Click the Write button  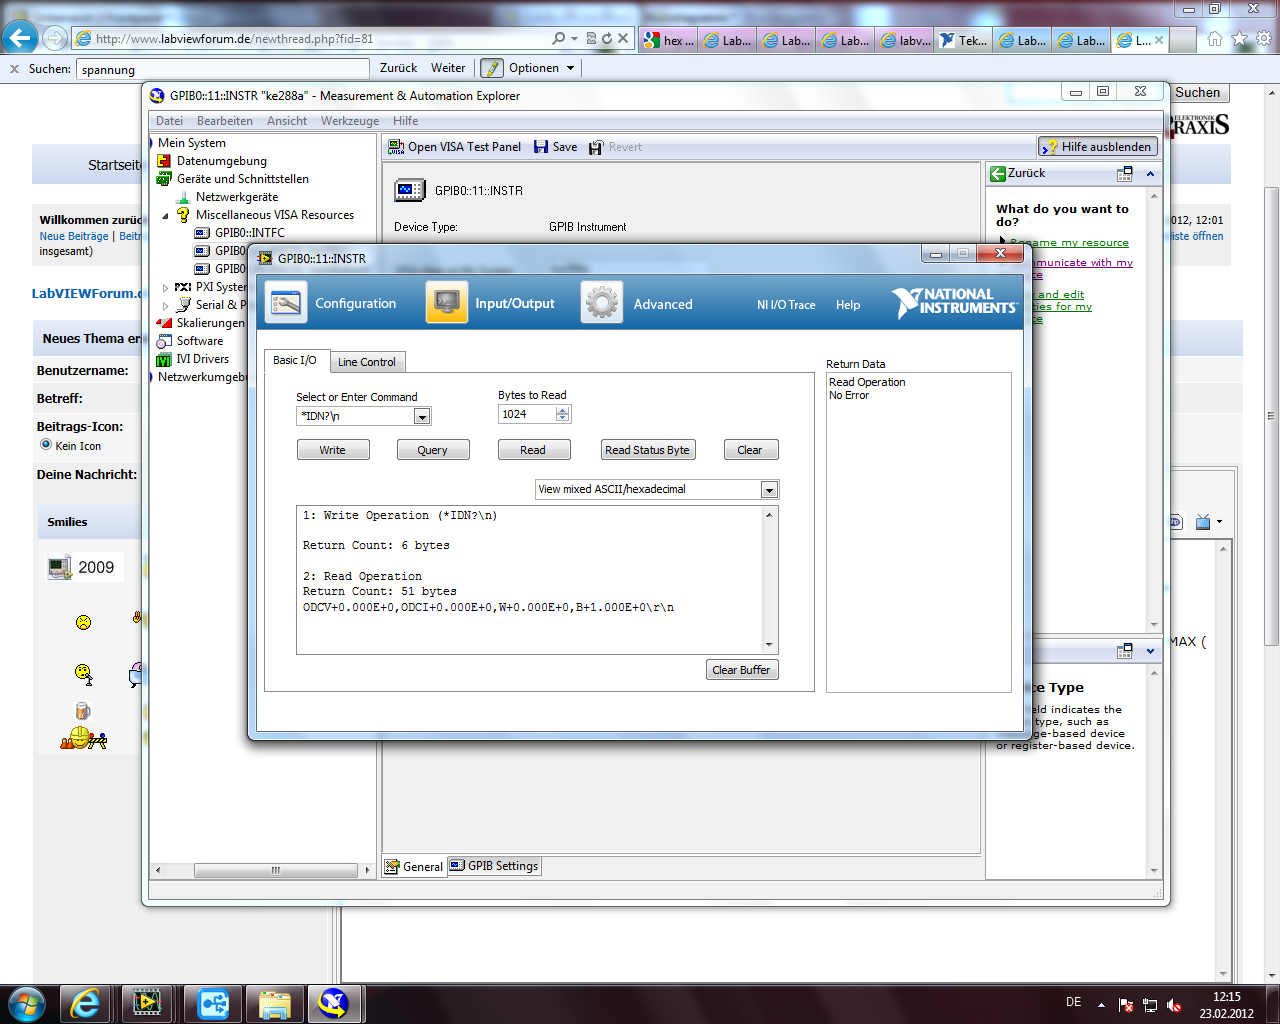pyautogui.click(x=333, y=450)
